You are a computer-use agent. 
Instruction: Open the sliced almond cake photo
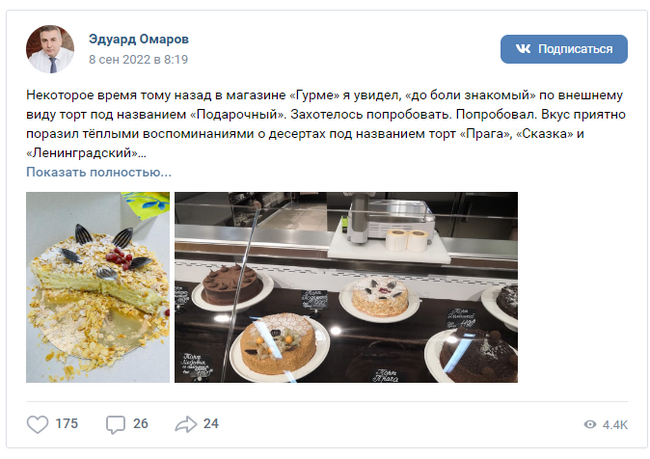tap(98, 287)
